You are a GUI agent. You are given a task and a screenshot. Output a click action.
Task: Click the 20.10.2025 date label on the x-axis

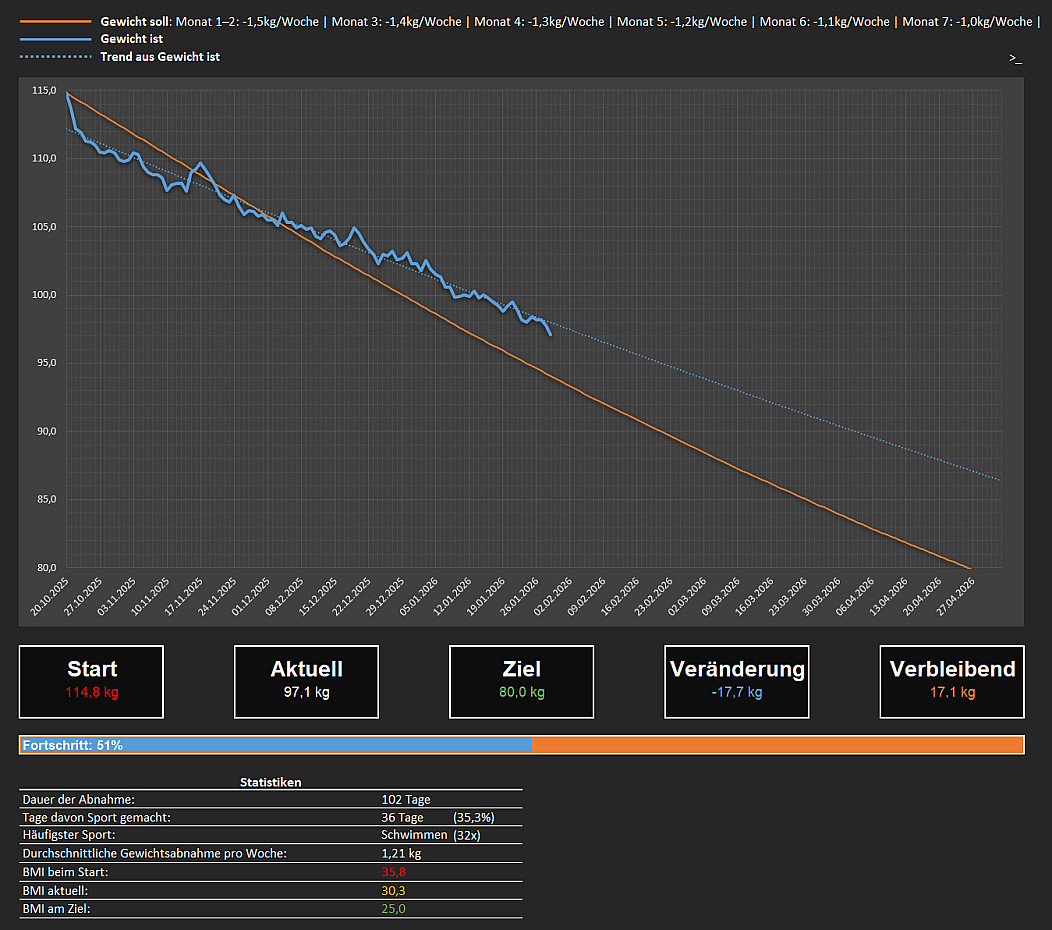coord(50,597)
